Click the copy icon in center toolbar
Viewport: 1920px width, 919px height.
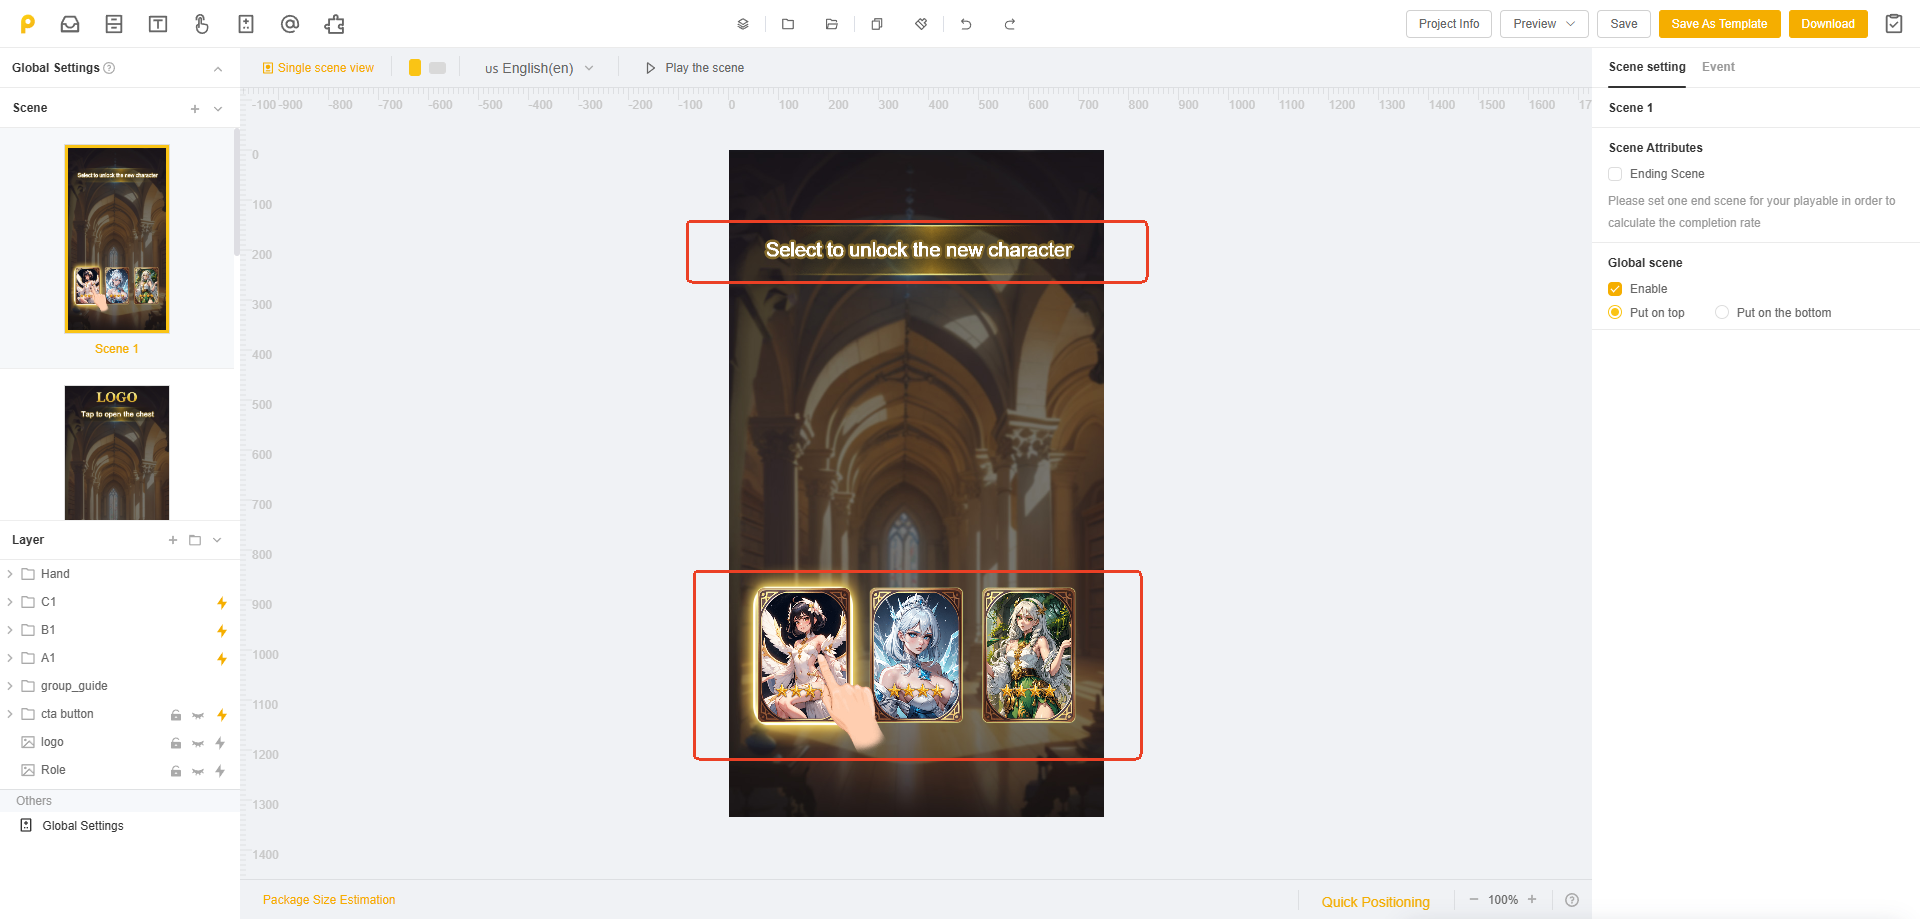tap(877, 24)
